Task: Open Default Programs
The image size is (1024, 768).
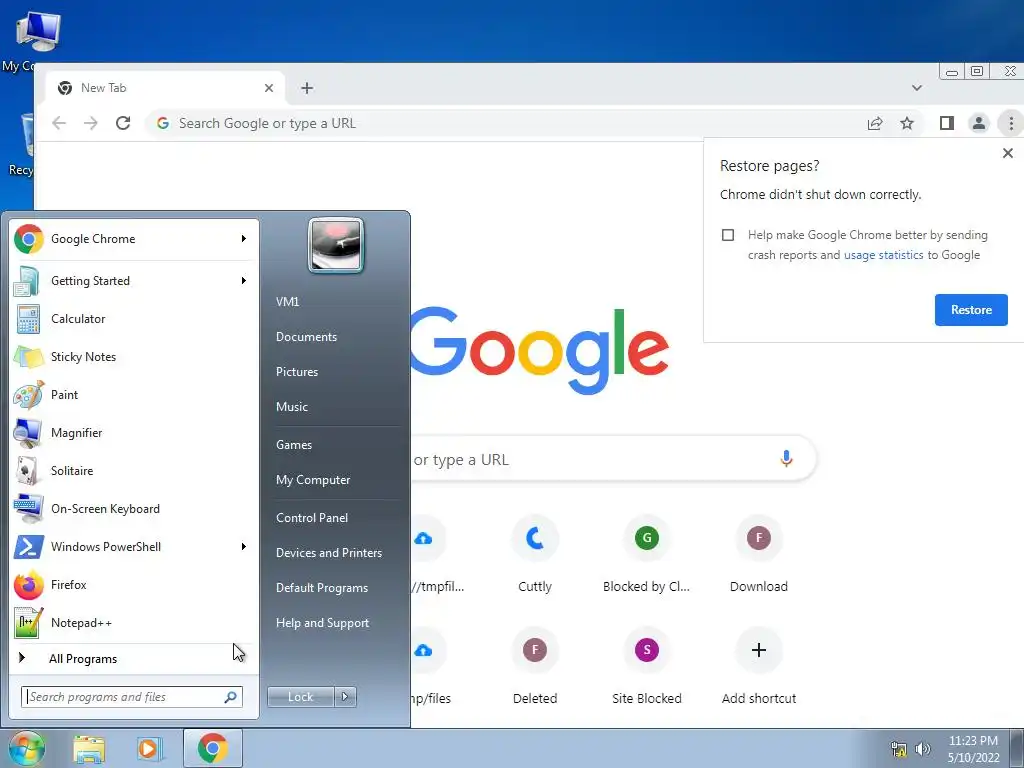Action: click(x=322, y=588)
